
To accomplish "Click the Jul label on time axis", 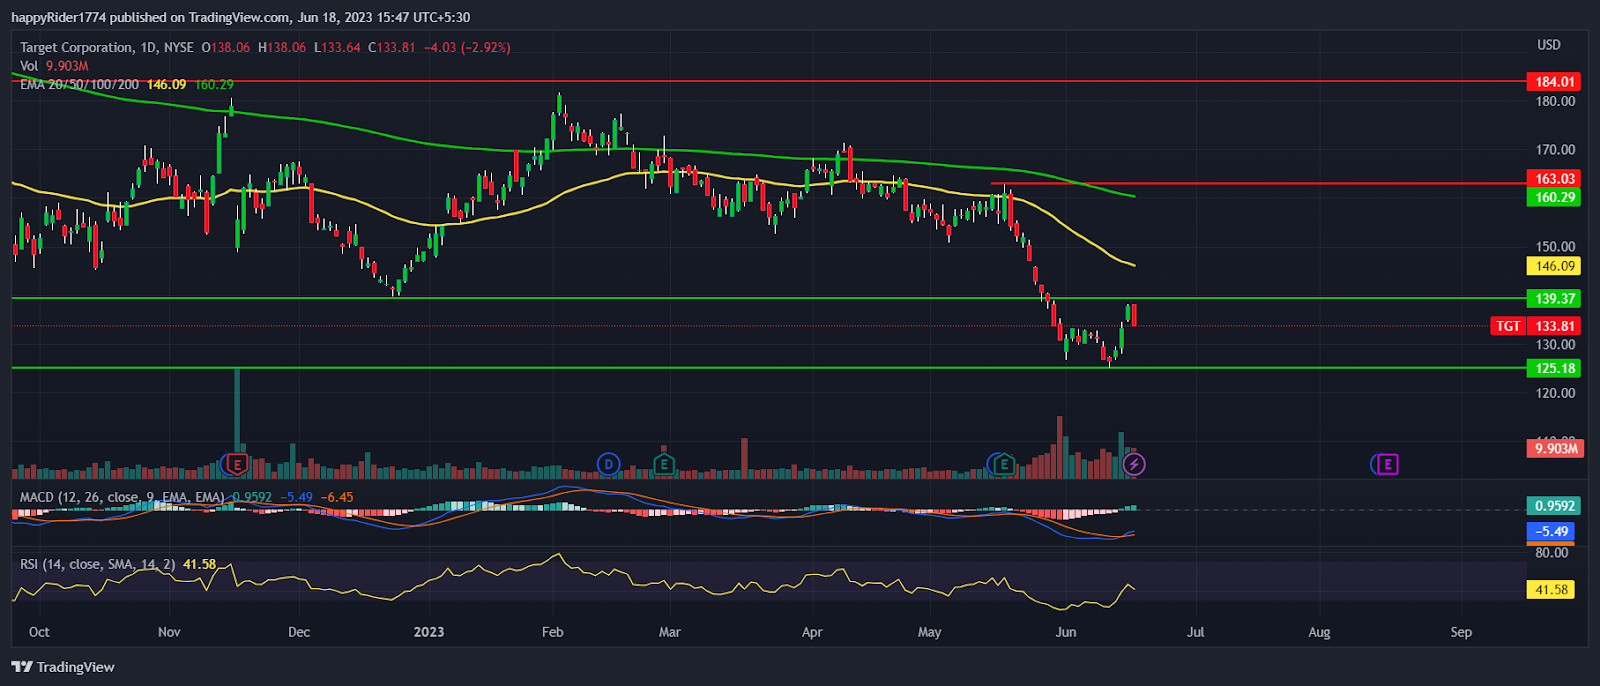I will coord(1195,632).
